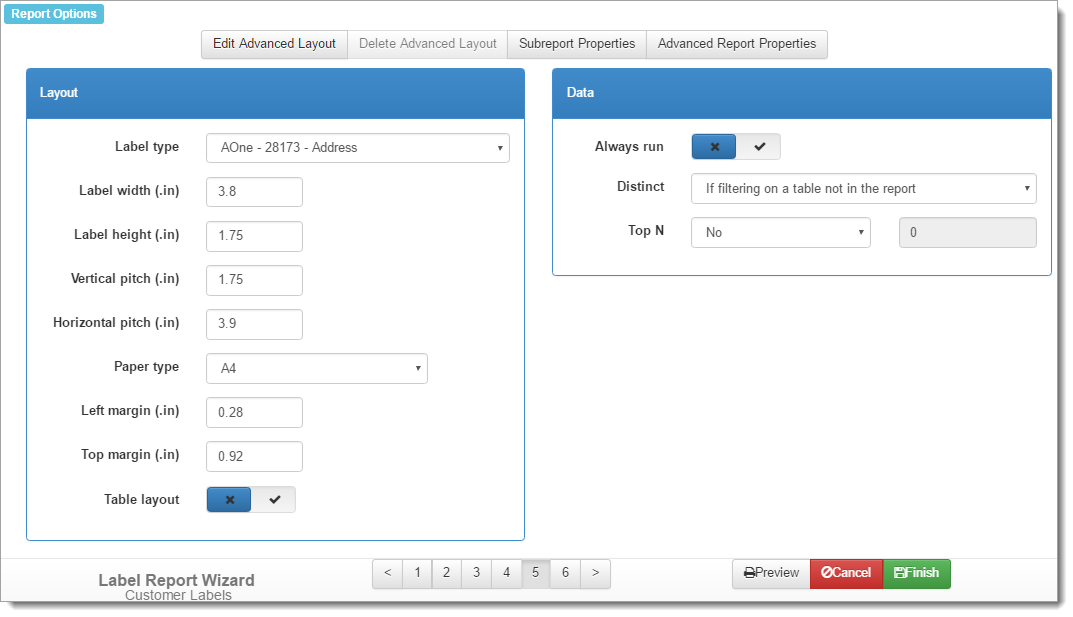Click Finish button with save icon
The height and width of the screenshot is (617, 1073).
pyautogui.click(x=916, y=573)
